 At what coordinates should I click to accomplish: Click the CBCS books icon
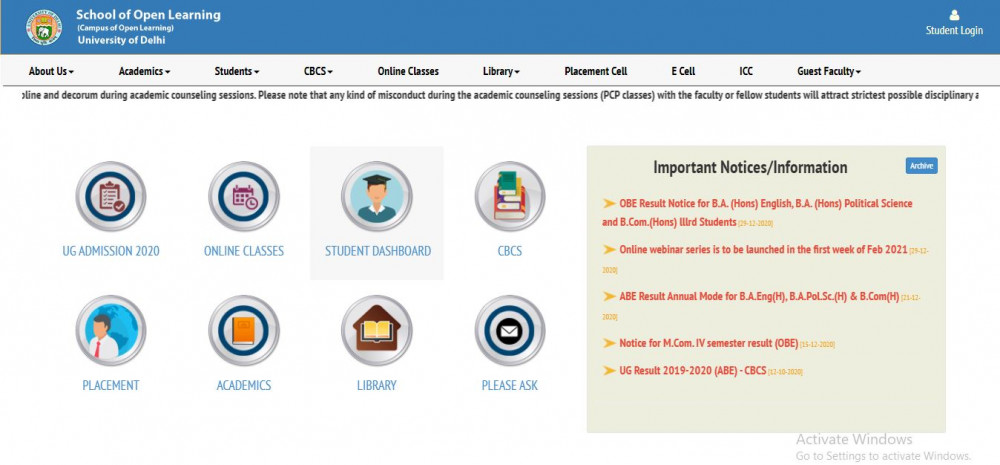point(510,196)
